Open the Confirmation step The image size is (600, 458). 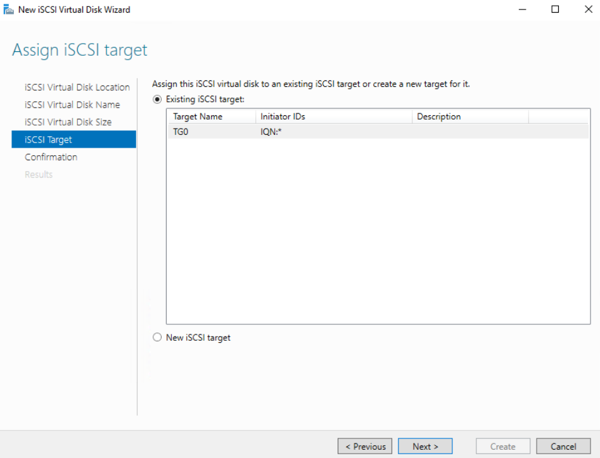coord(51,157)
